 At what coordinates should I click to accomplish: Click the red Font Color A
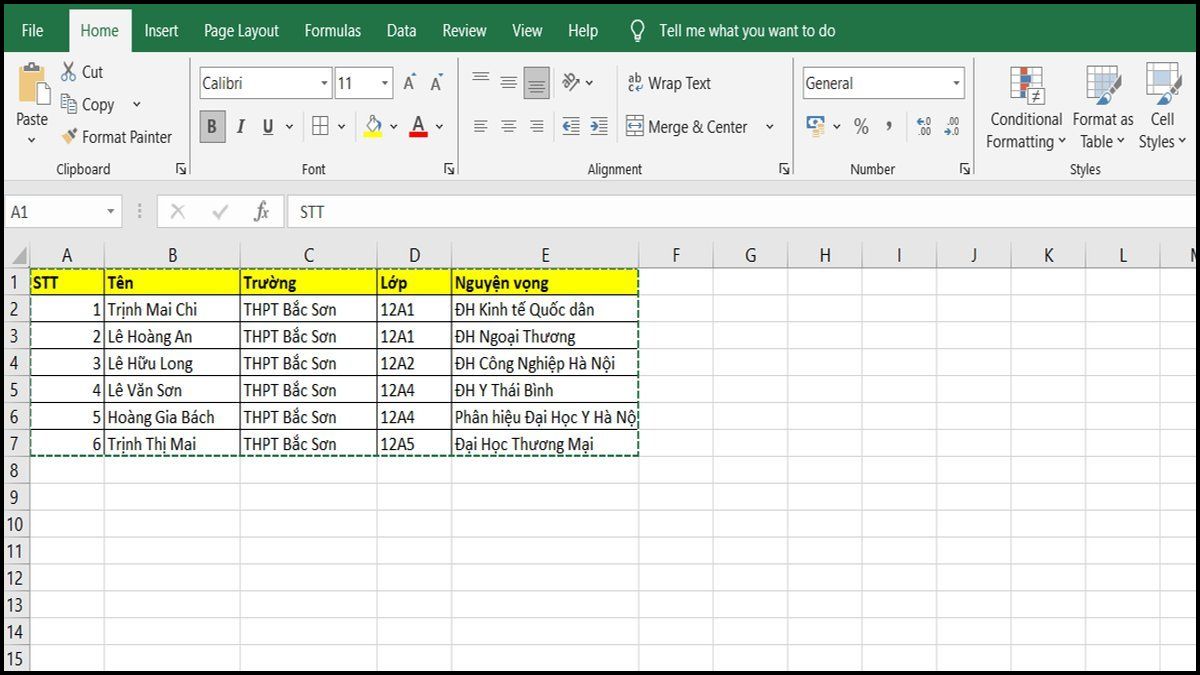point(419,127)
